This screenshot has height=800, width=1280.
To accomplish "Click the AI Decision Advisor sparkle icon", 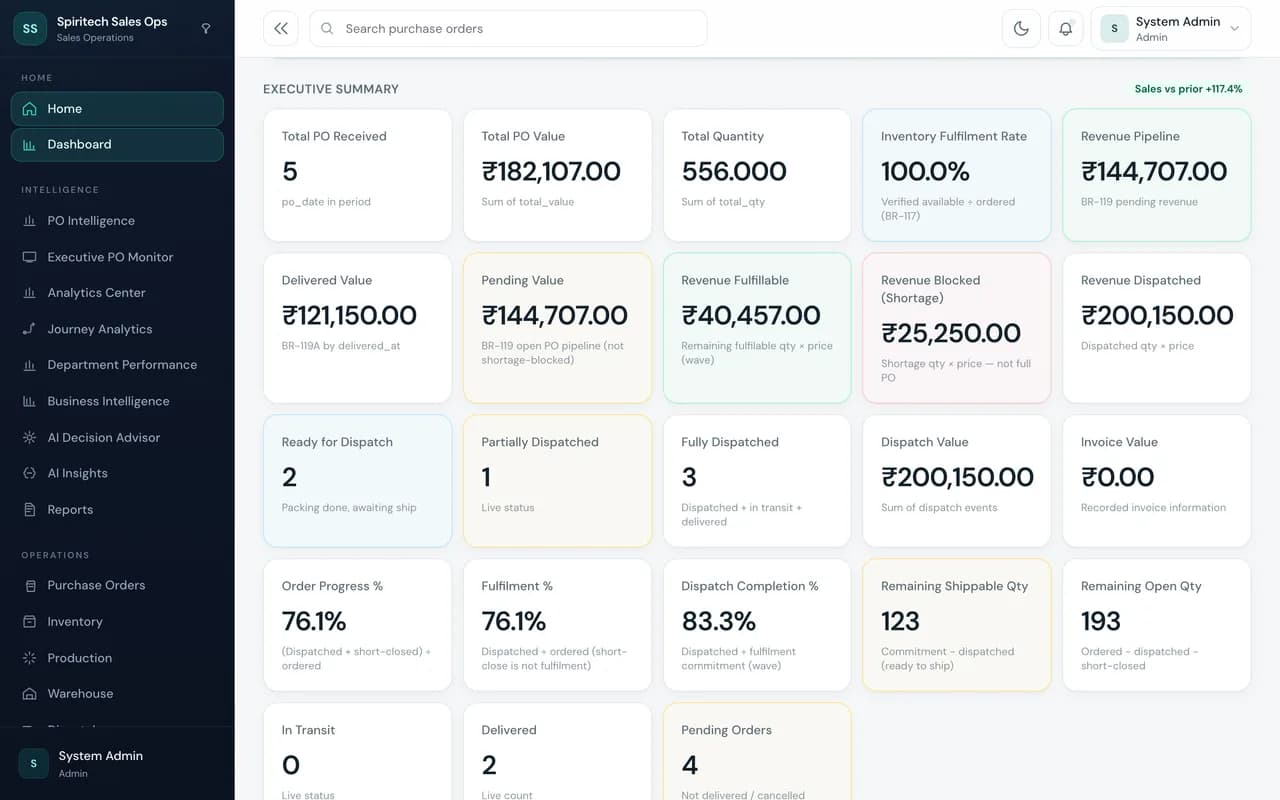I will coord(29,437).
